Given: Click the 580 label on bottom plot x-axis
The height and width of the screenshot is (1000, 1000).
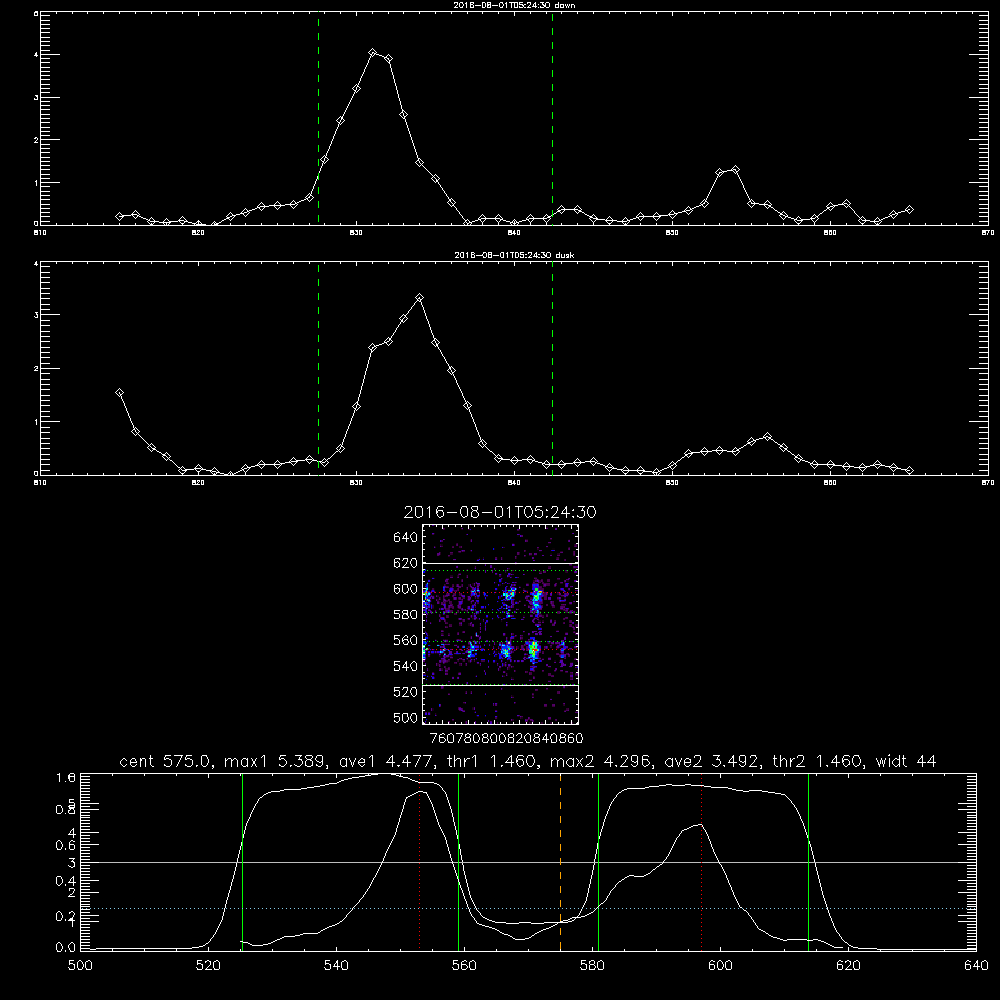Looking at the screenshot, I should pos(592,966).
